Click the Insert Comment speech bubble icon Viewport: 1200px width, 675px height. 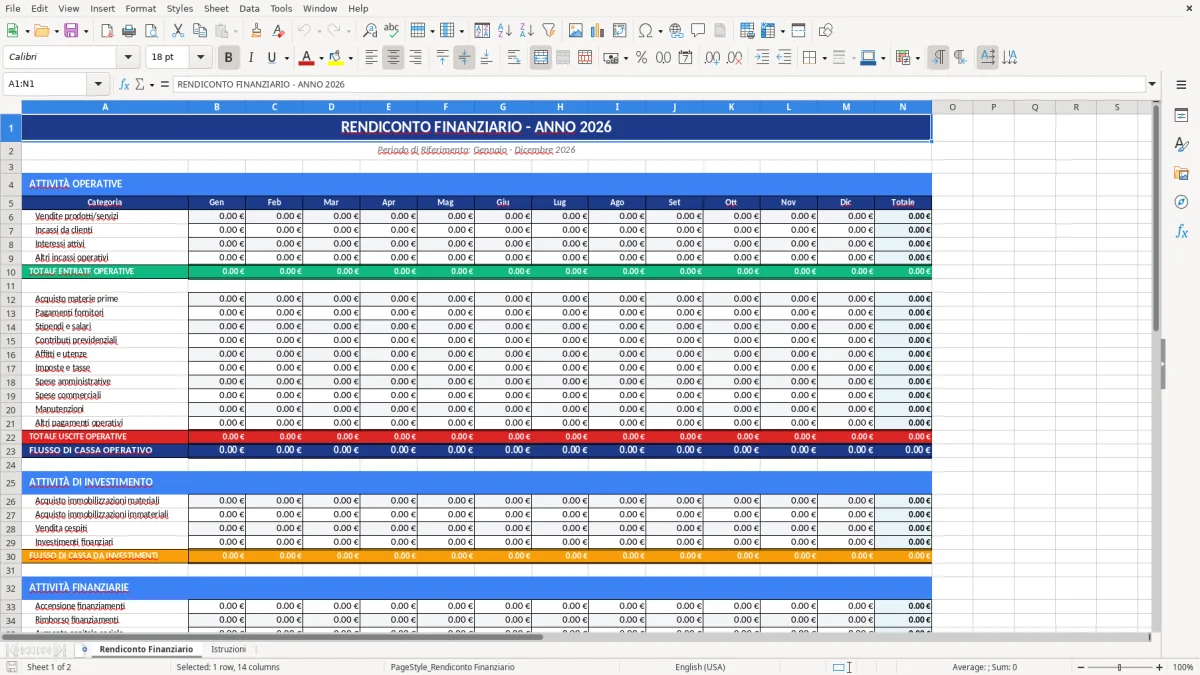point(698,31)
